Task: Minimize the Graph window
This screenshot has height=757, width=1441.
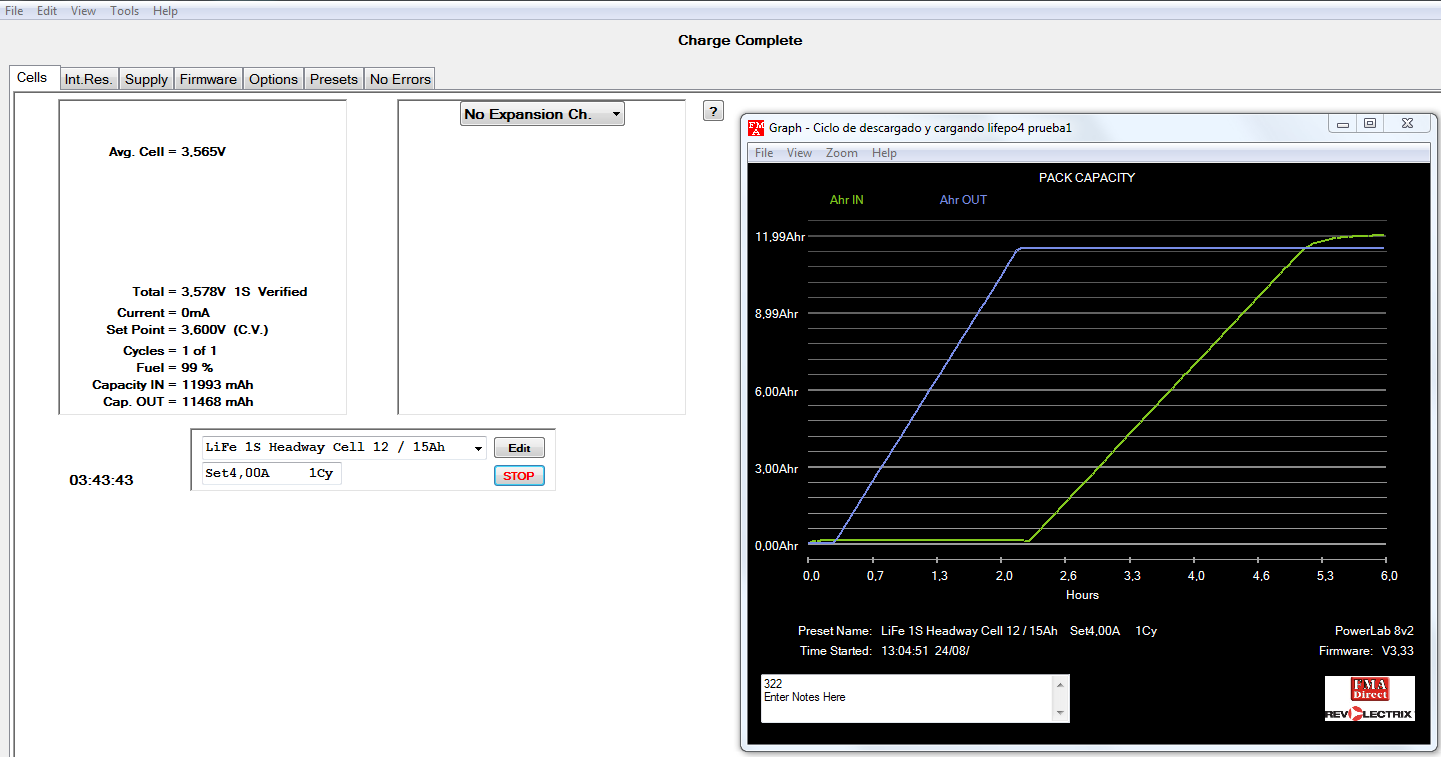Action: pyautogui.click(x=1342, y=124)
